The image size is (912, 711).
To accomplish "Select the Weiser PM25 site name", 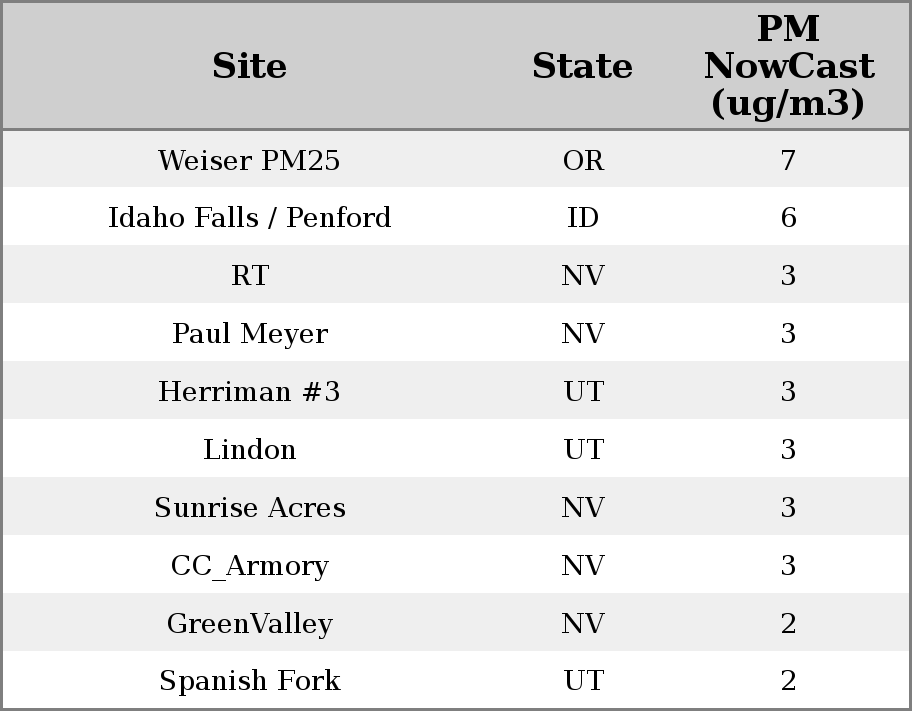I will click(249, 160).
